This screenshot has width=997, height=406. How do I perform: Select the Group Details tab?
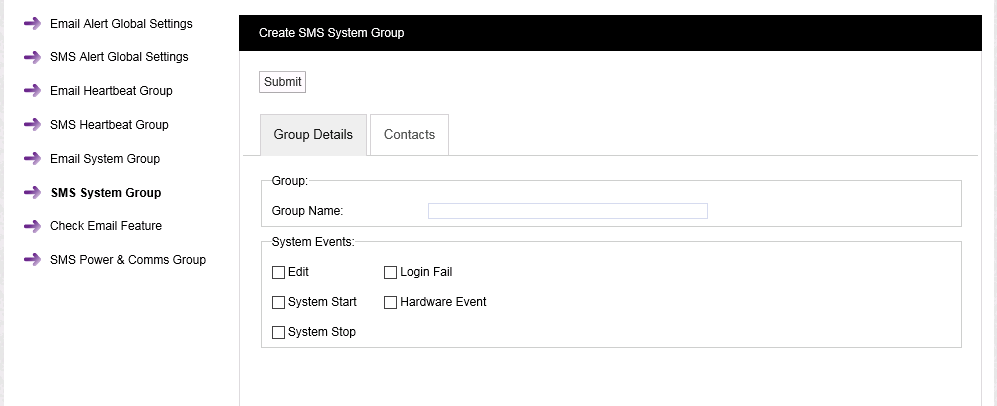tap(313, 135)
